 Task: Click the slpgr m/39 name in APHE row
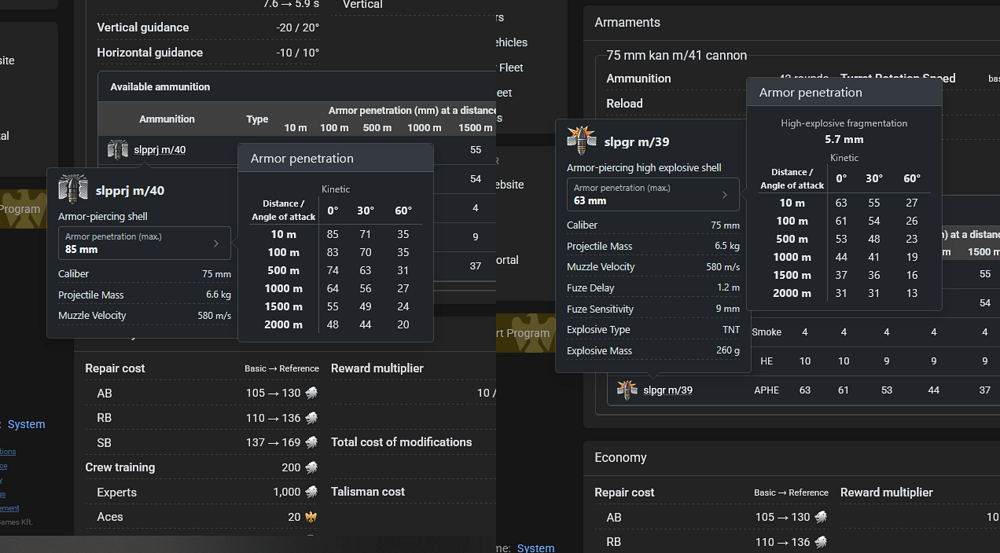click(x=668, y=390)
